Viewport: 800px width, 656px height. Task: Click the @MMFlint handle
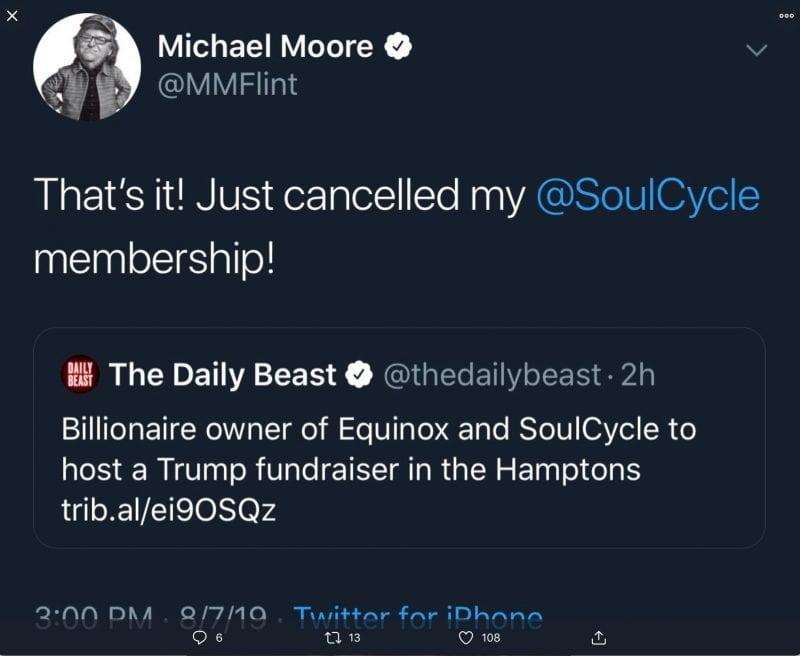[x=227, y=85]
